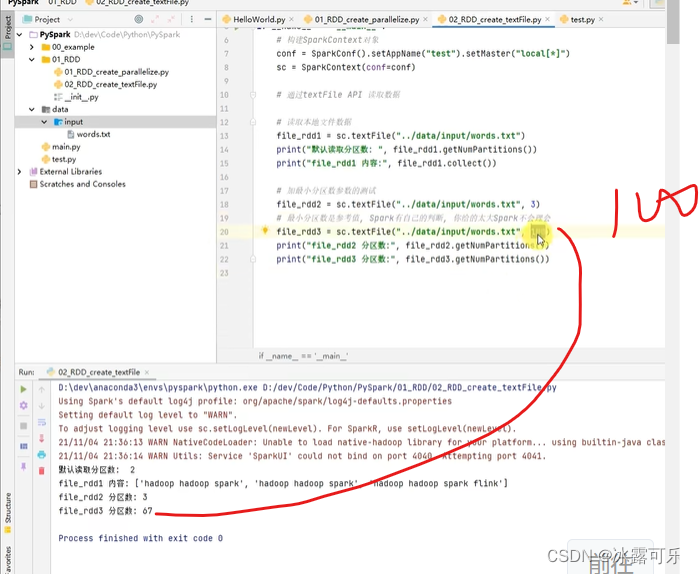Click the fold marker at line 22

[253, 259]
